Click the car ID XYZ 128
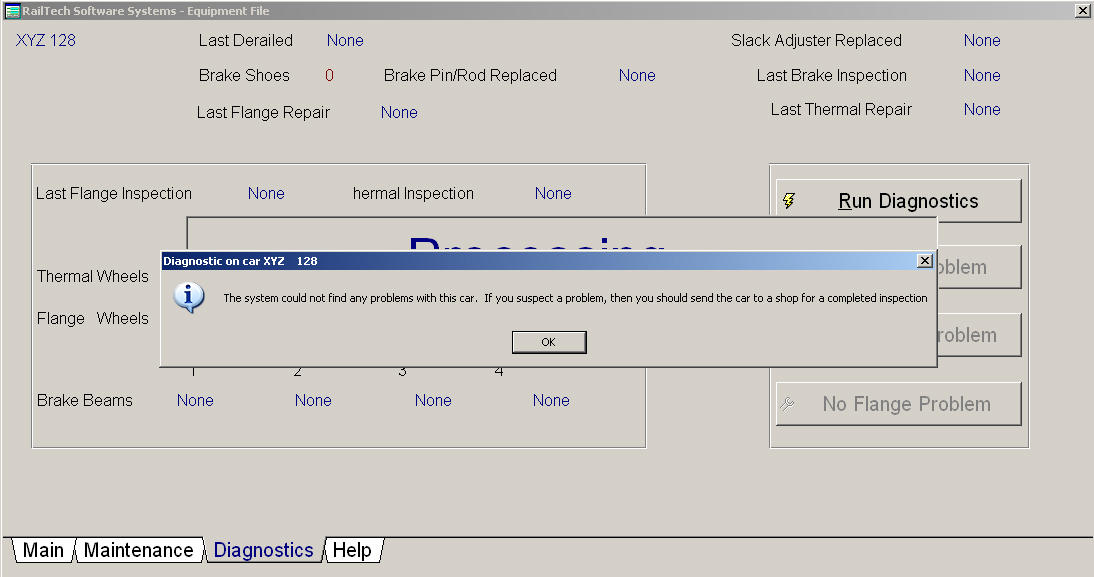This screenshot has height=577, width=1094. pyautogui.click(x=45, y=40)
